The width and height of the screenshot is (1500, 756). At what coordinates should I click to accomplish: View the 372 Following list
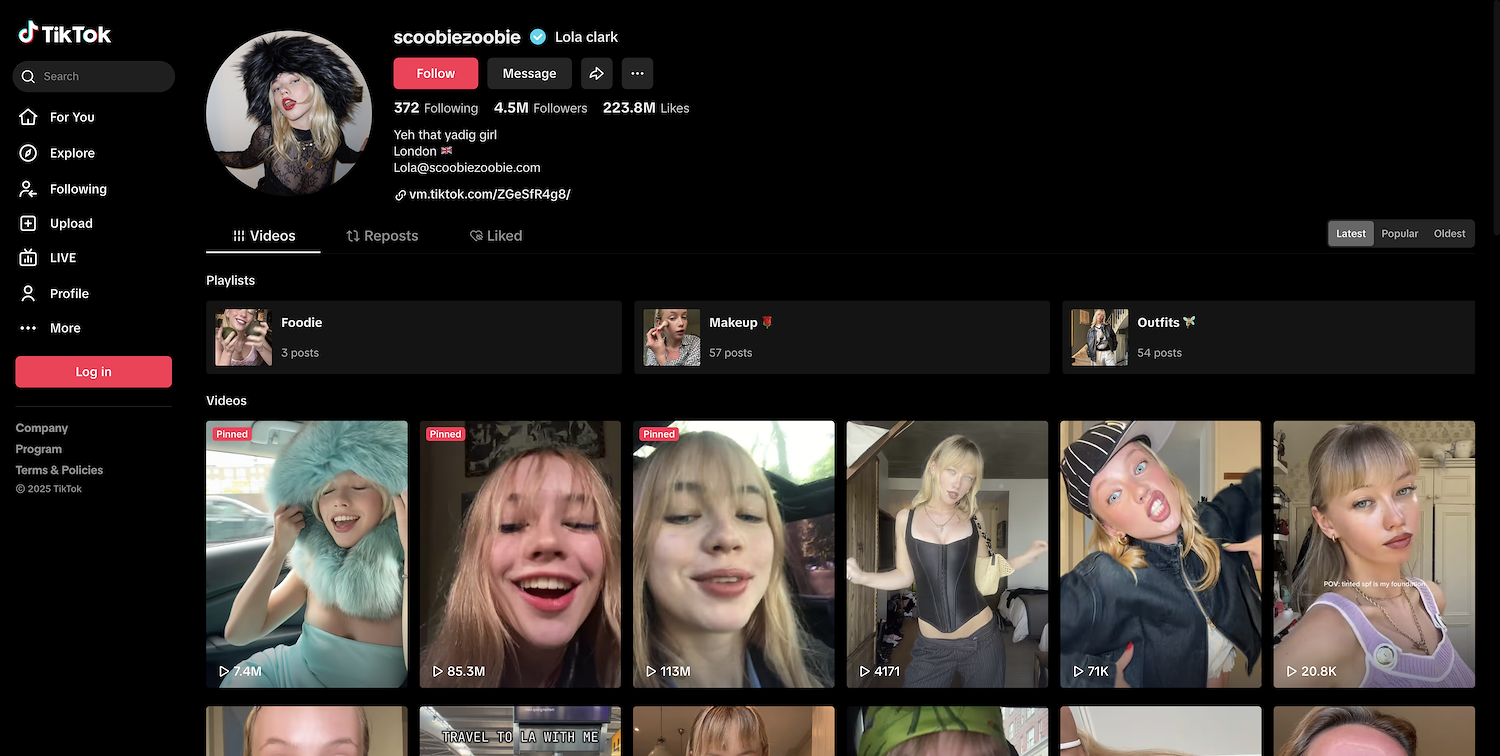(436, 108)
